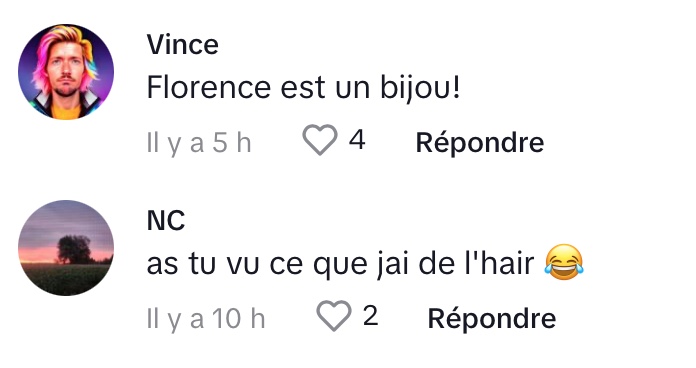Click the word 'bijou!' in Vince's comment
696x368 pixels.
click(420, 88)
